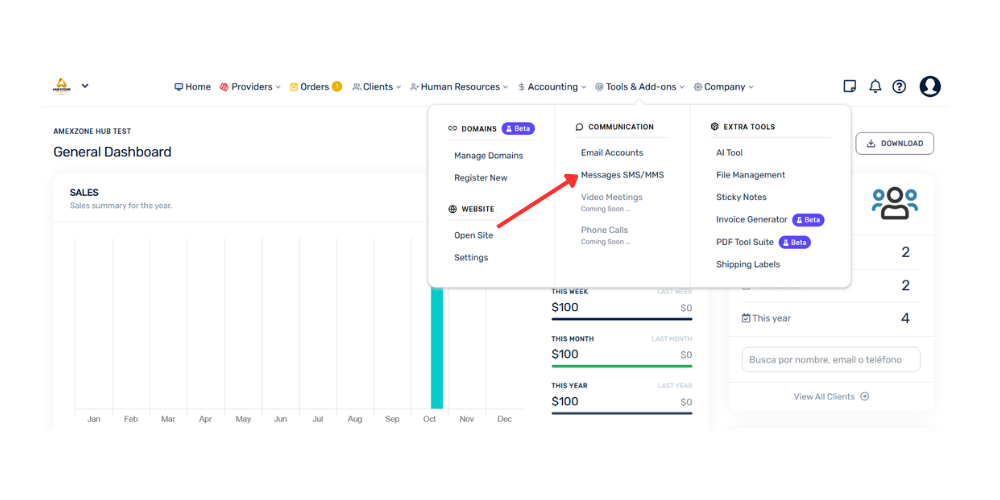Open Manage Domains option

489,155
